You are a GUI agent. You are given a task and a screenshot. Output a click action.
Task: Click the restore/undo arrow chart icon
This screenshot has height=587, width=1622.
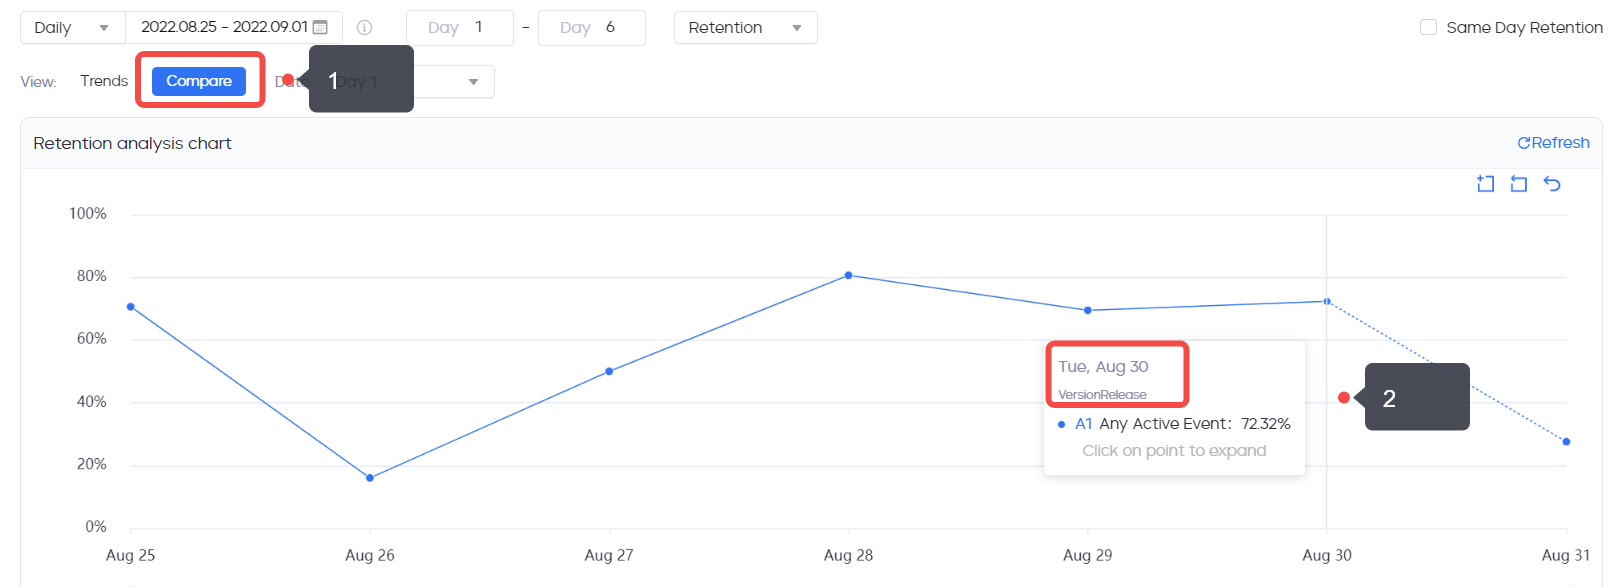tap(1552, 184)
